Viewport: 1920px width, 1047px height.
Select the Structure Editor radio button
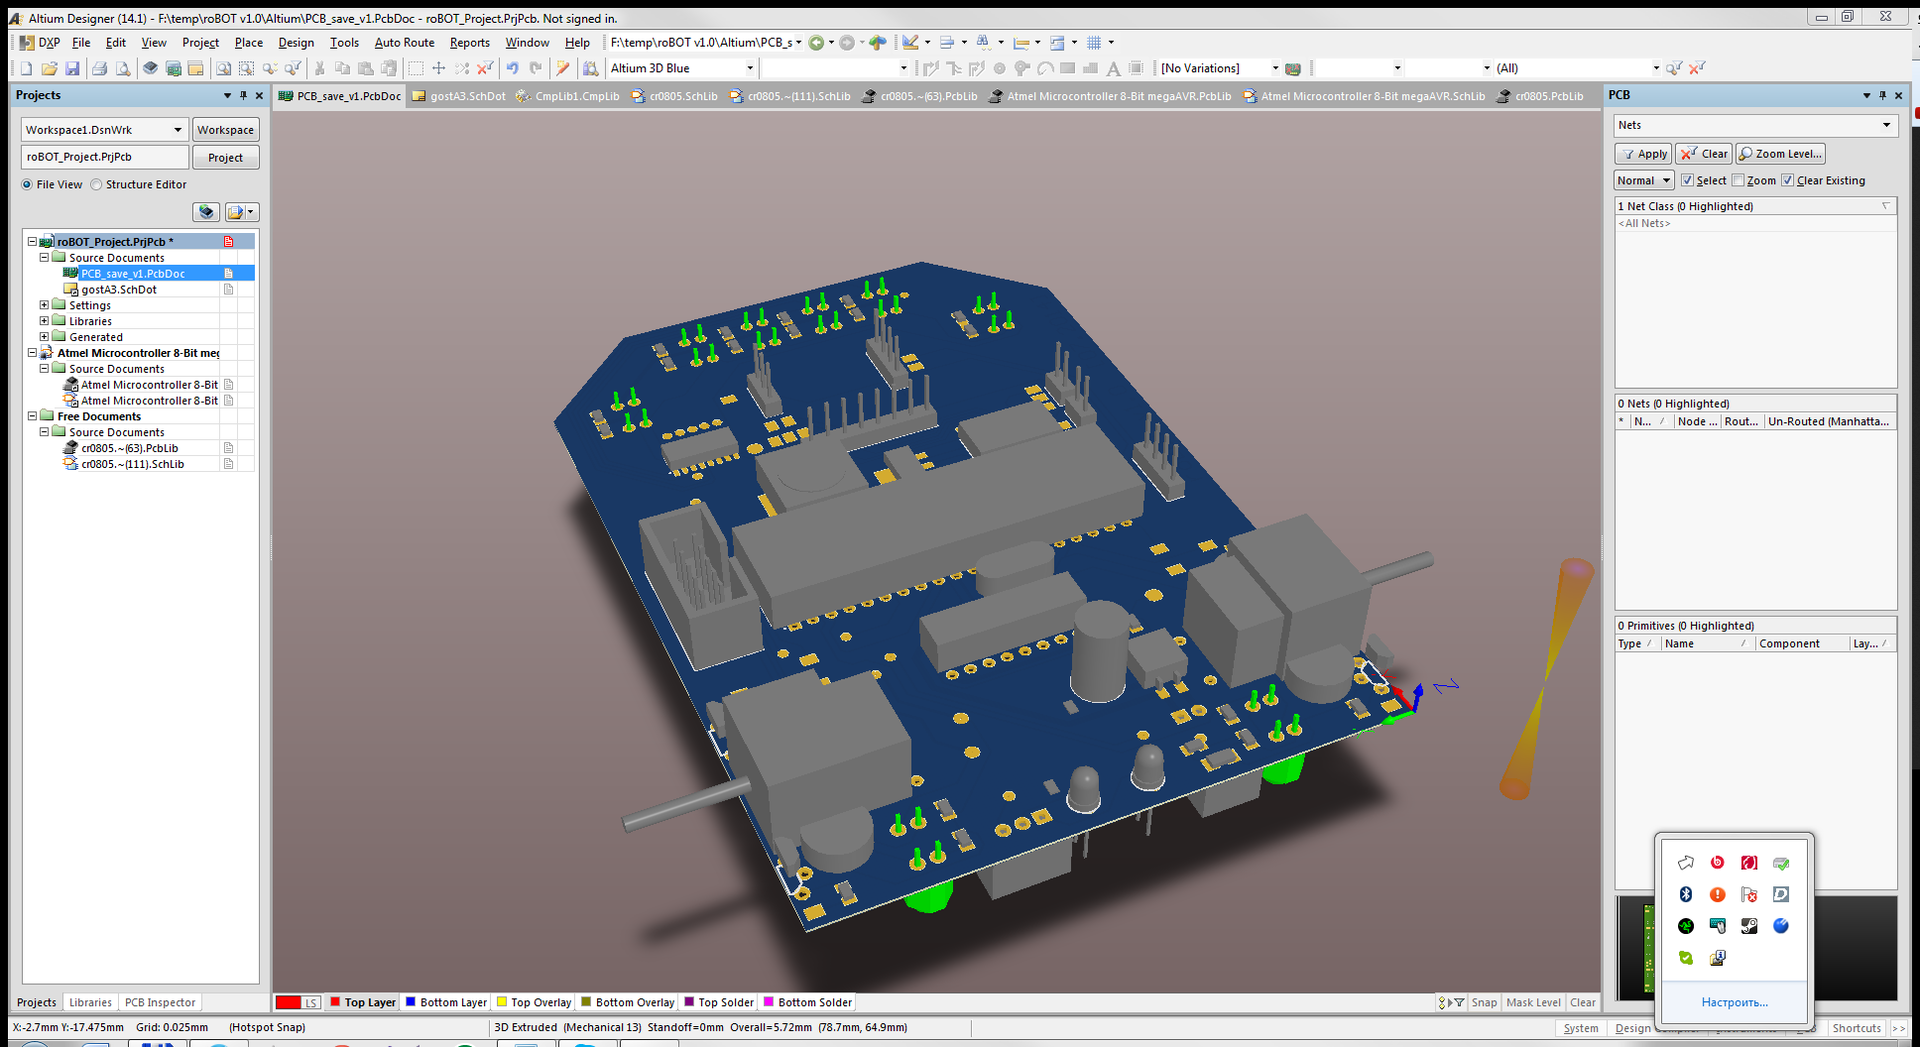96,184
